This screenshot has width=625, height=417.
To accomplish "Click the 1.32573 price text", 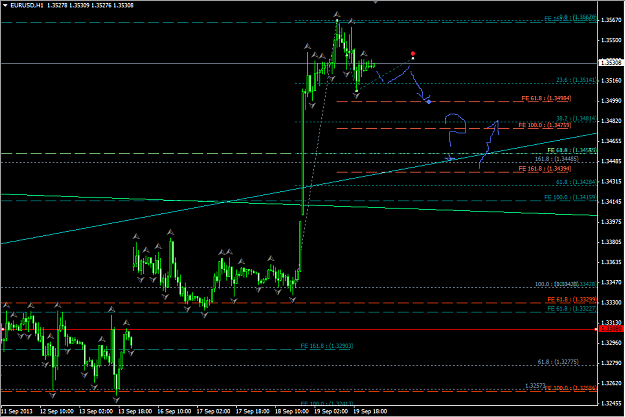I will (x=535, y=386).
